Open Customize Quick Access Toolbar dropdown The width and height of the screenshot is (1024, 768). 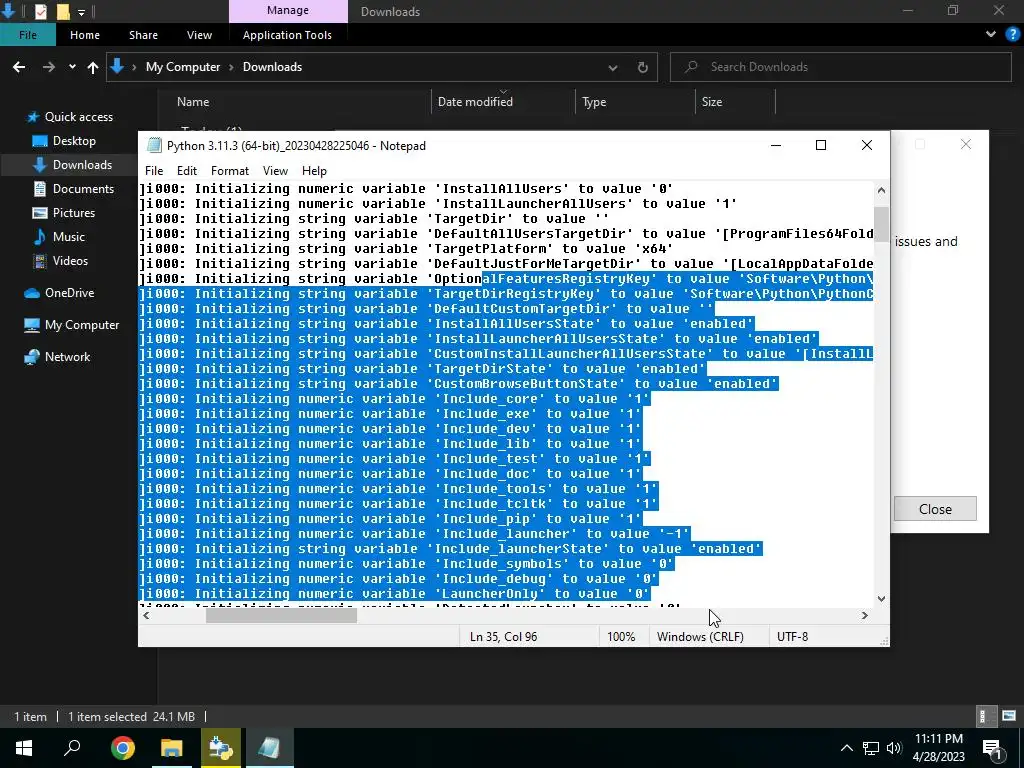click(x=81, y=11)
